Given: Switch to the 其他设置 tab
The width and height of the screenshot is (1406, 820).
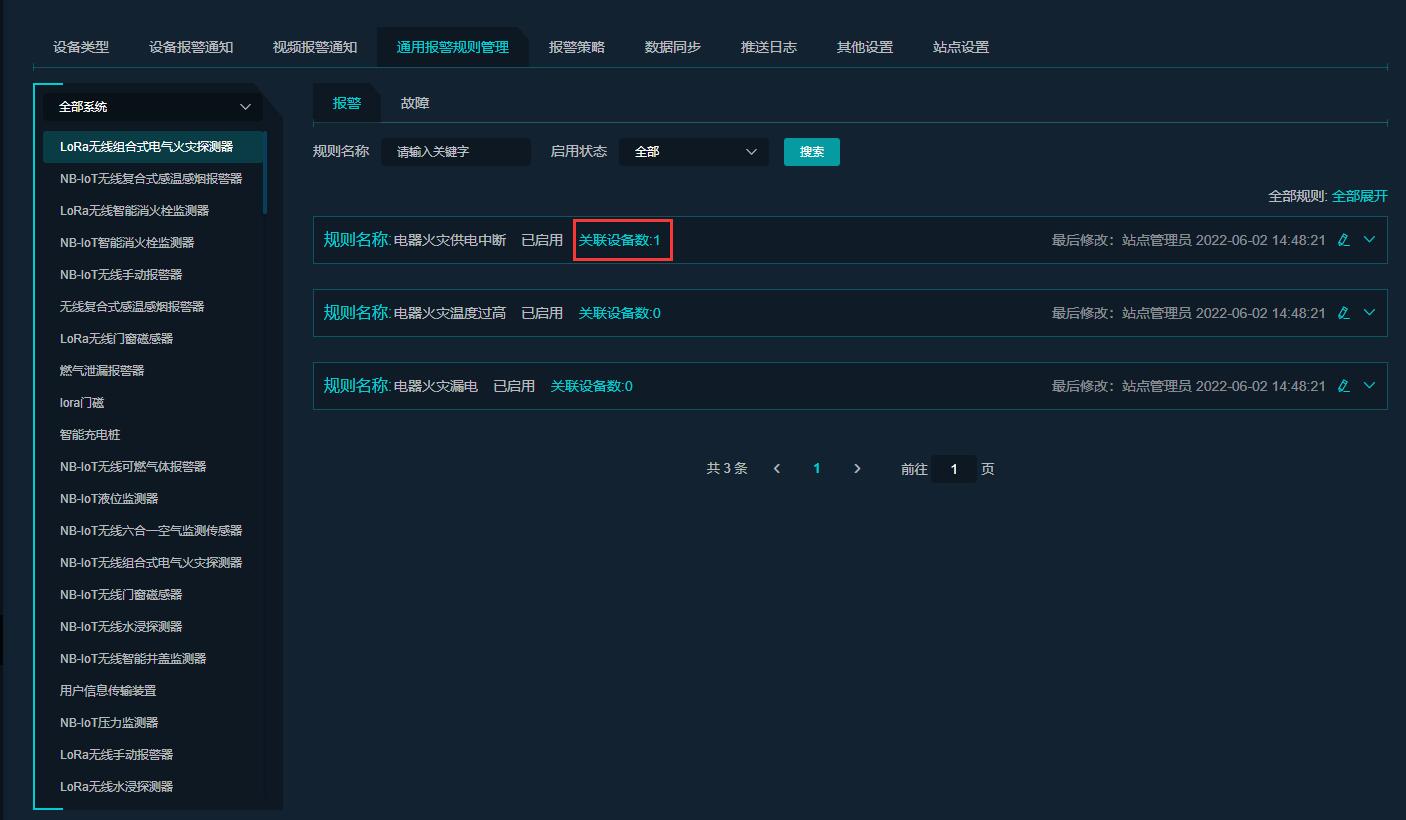Looking at the screenshot, I should 865,47.
